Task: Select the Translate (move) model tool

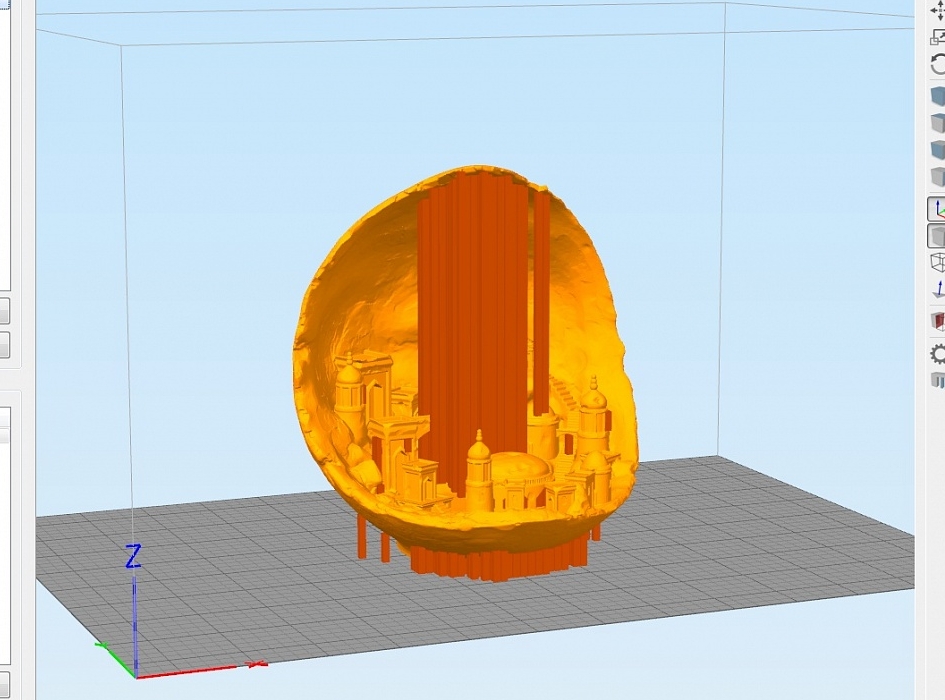Action: coord(938,11)
